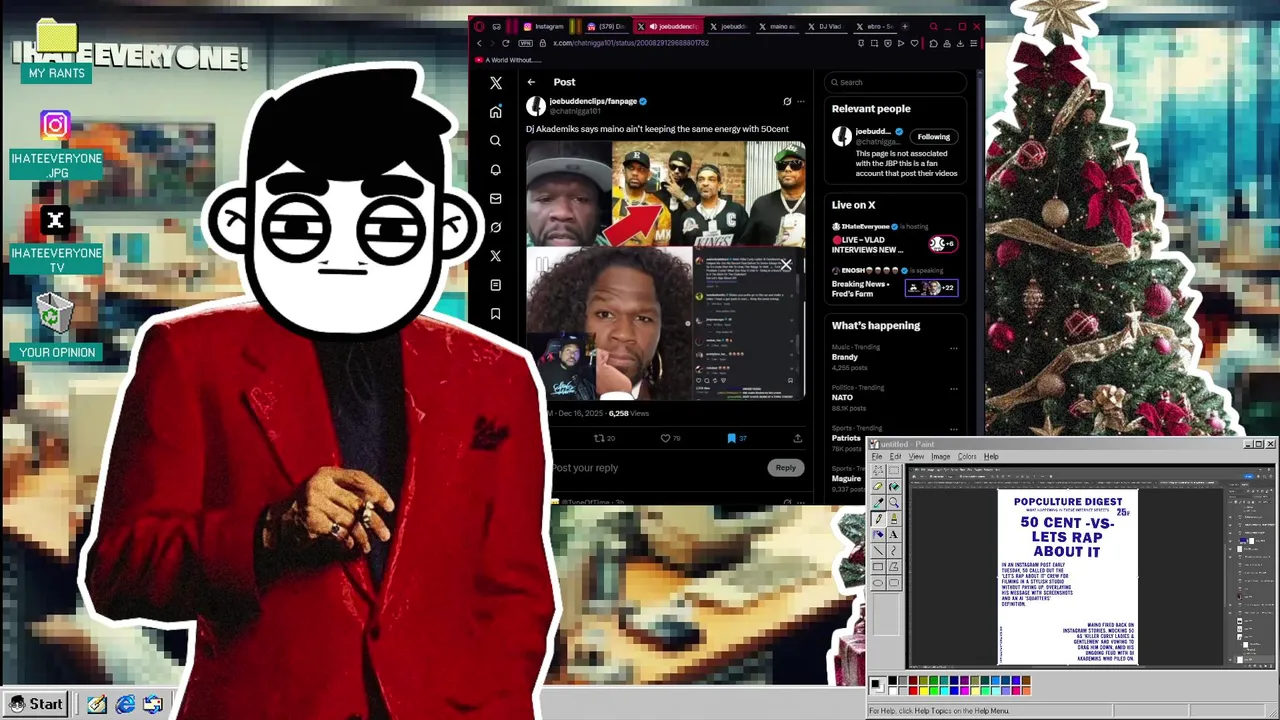The height and width of the screenshot is (720, 1280).
Task: Select the Eraser tool in Paint
Action: click(878, 486)
